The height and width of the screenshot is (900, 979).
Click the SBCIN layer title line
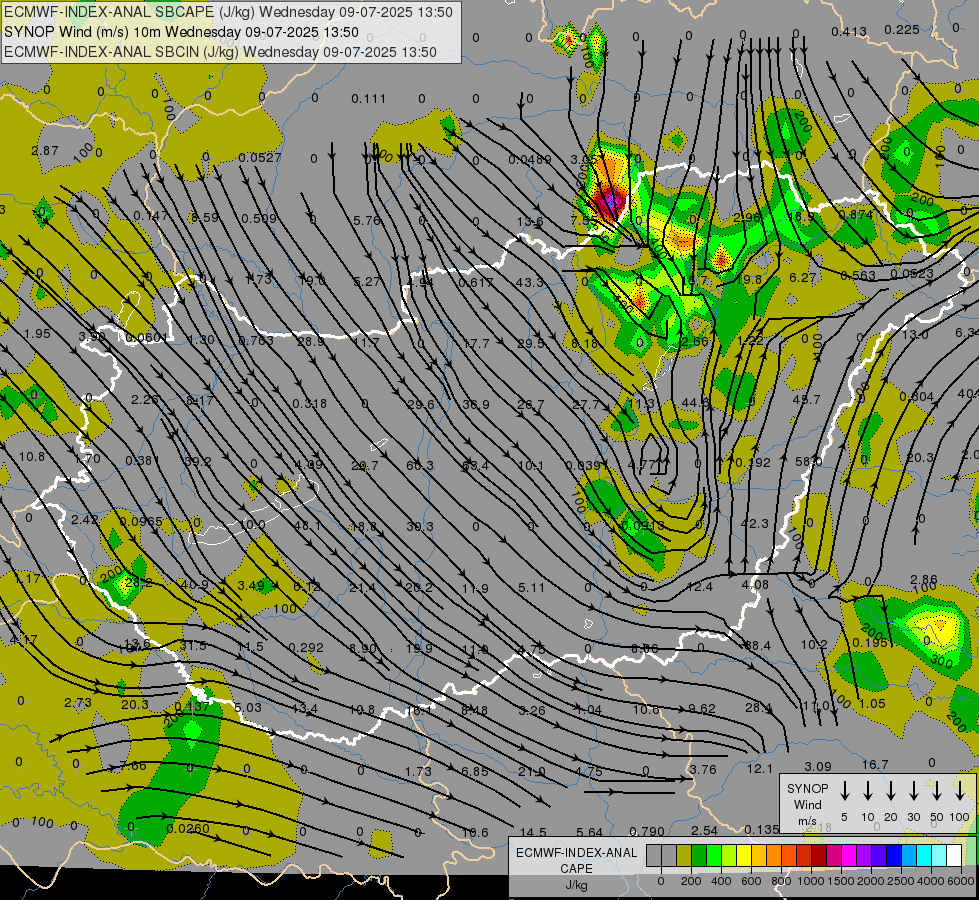[220, 52]
